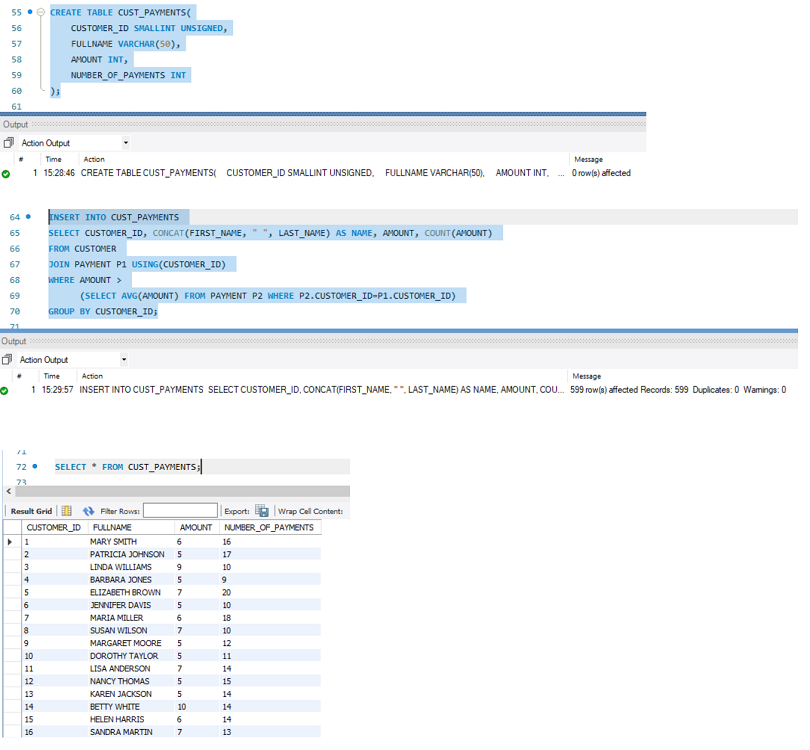The image size is (810, 750).
Task: Click the Export recordset icon
Action: coord(262,511)
